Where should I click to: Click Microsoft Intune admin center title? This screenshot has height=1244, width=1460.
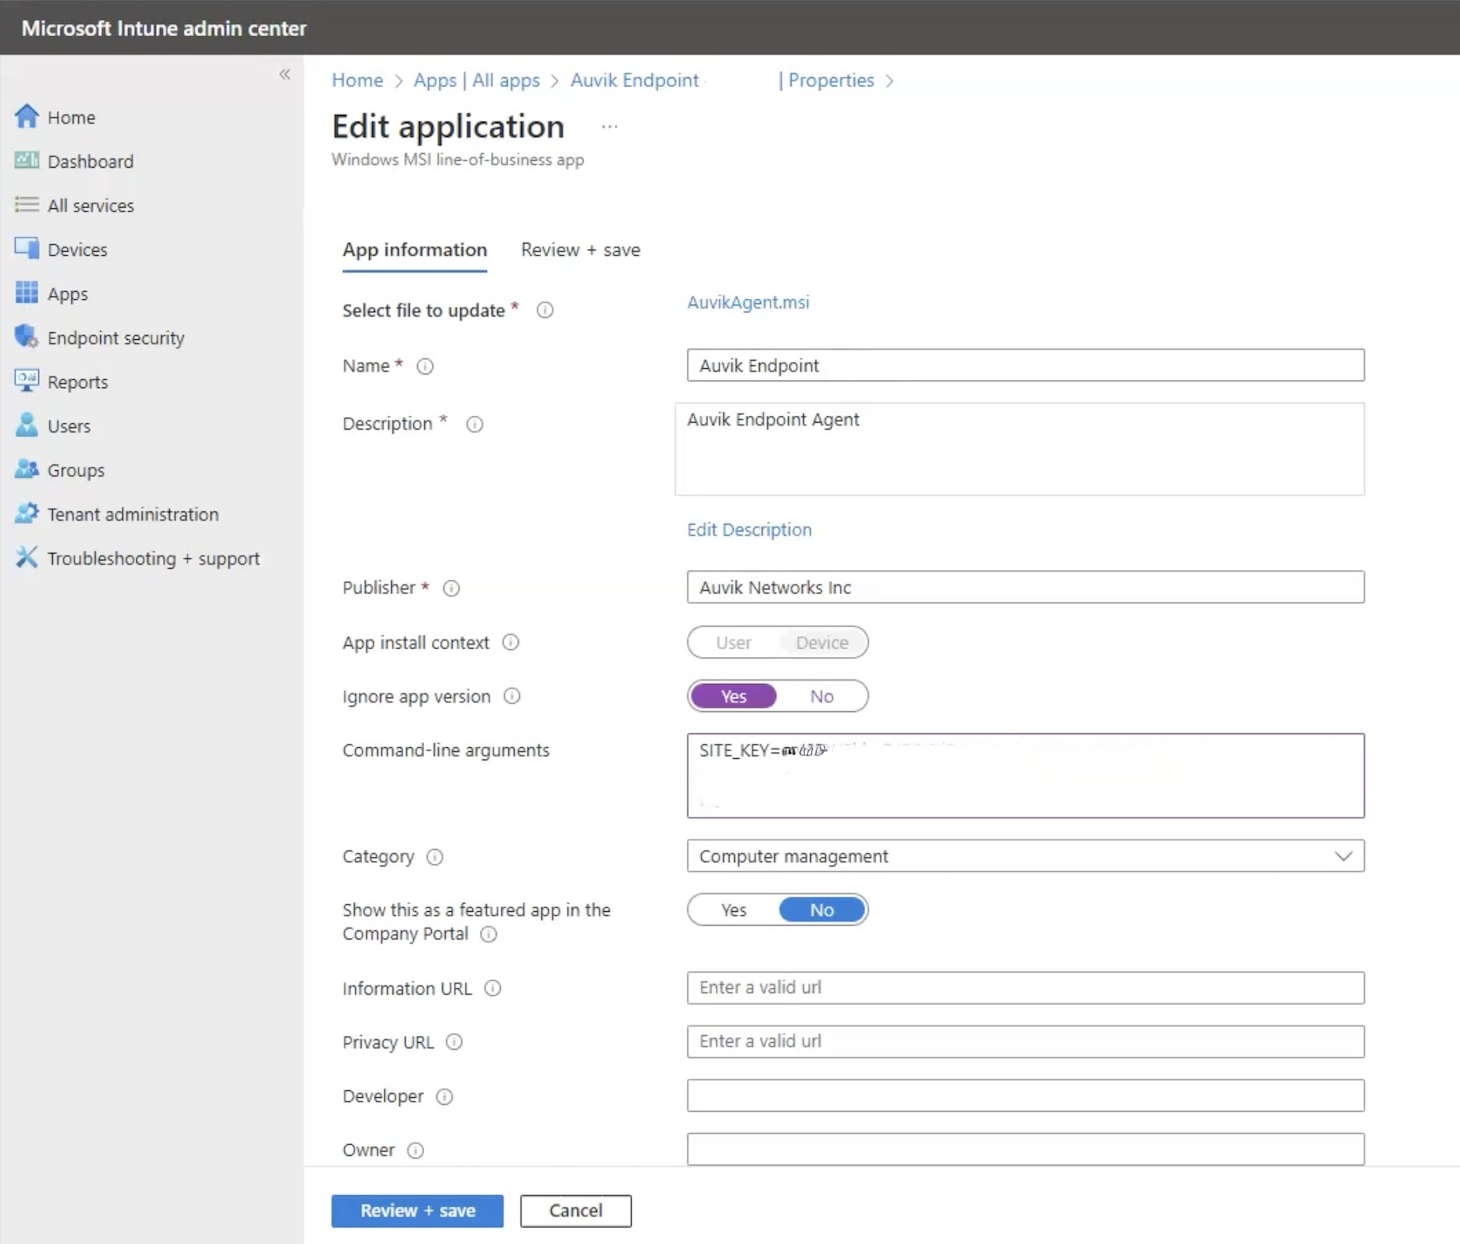[164, 28]
